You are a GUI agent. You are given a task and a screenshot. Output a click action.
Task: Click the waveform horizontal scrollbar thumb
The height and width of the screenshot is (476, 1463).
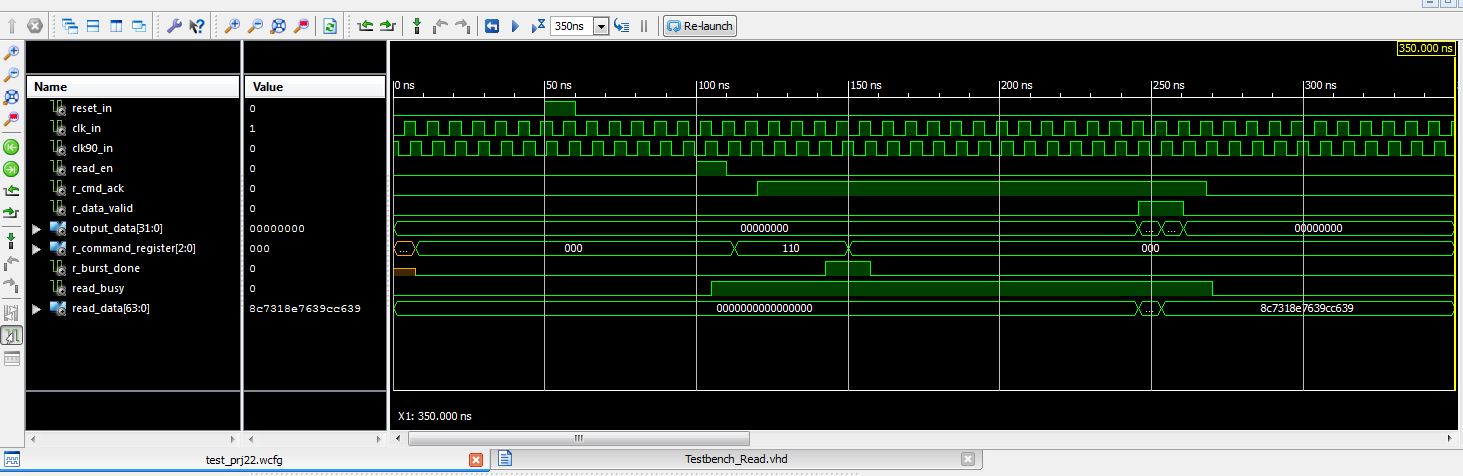[579, 438]
